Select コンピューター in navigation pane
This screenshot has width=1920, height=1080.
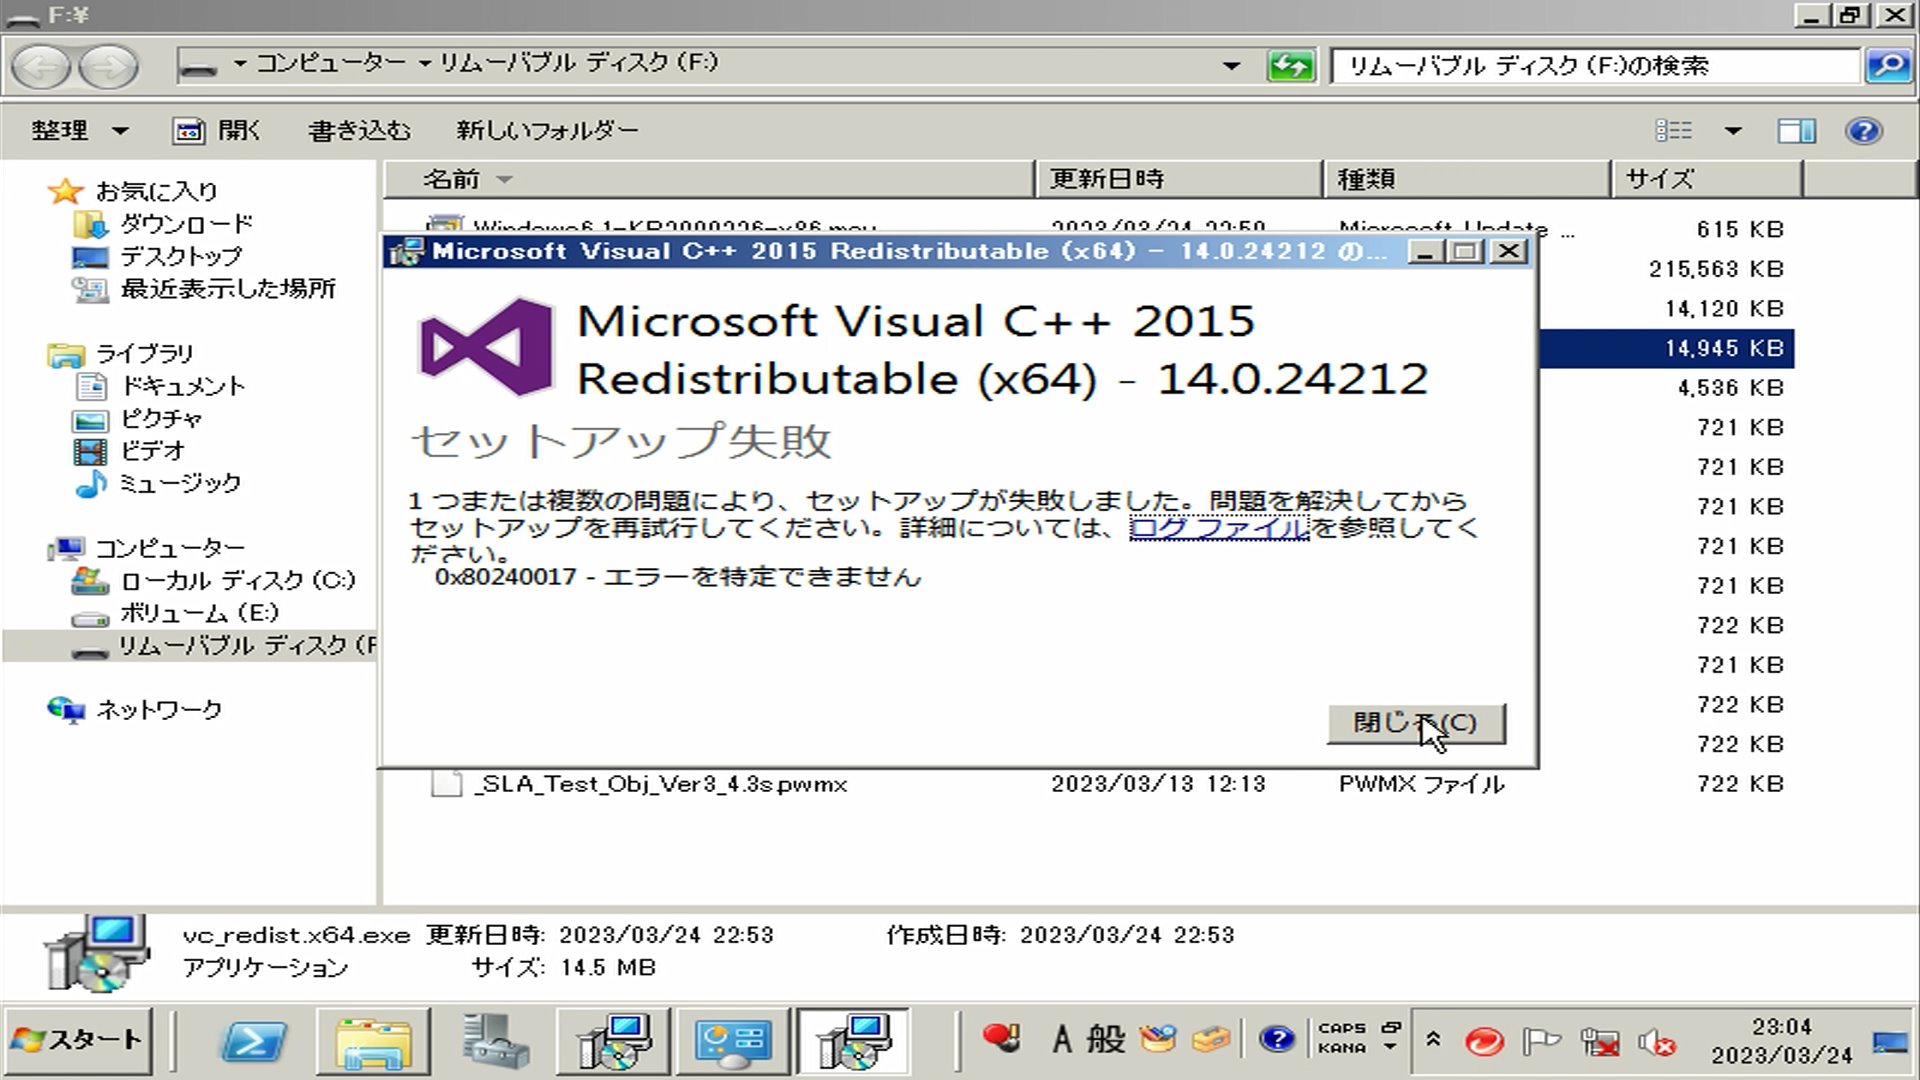tap(169, 548)
